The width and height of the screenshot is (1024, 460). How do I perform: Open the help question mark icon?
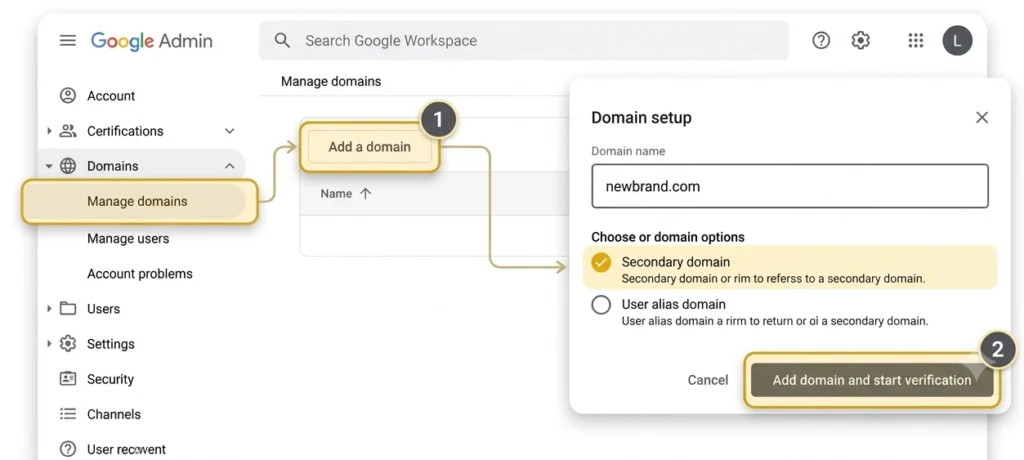(x=821, y=41)
